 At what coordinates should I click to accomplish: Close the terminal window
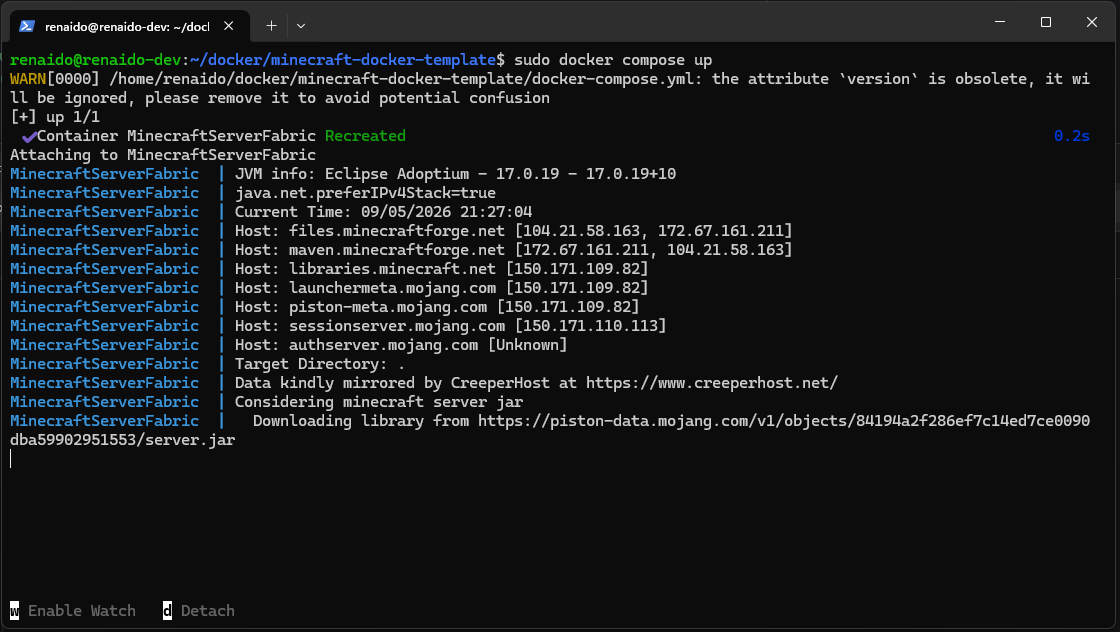point(1091,22)
